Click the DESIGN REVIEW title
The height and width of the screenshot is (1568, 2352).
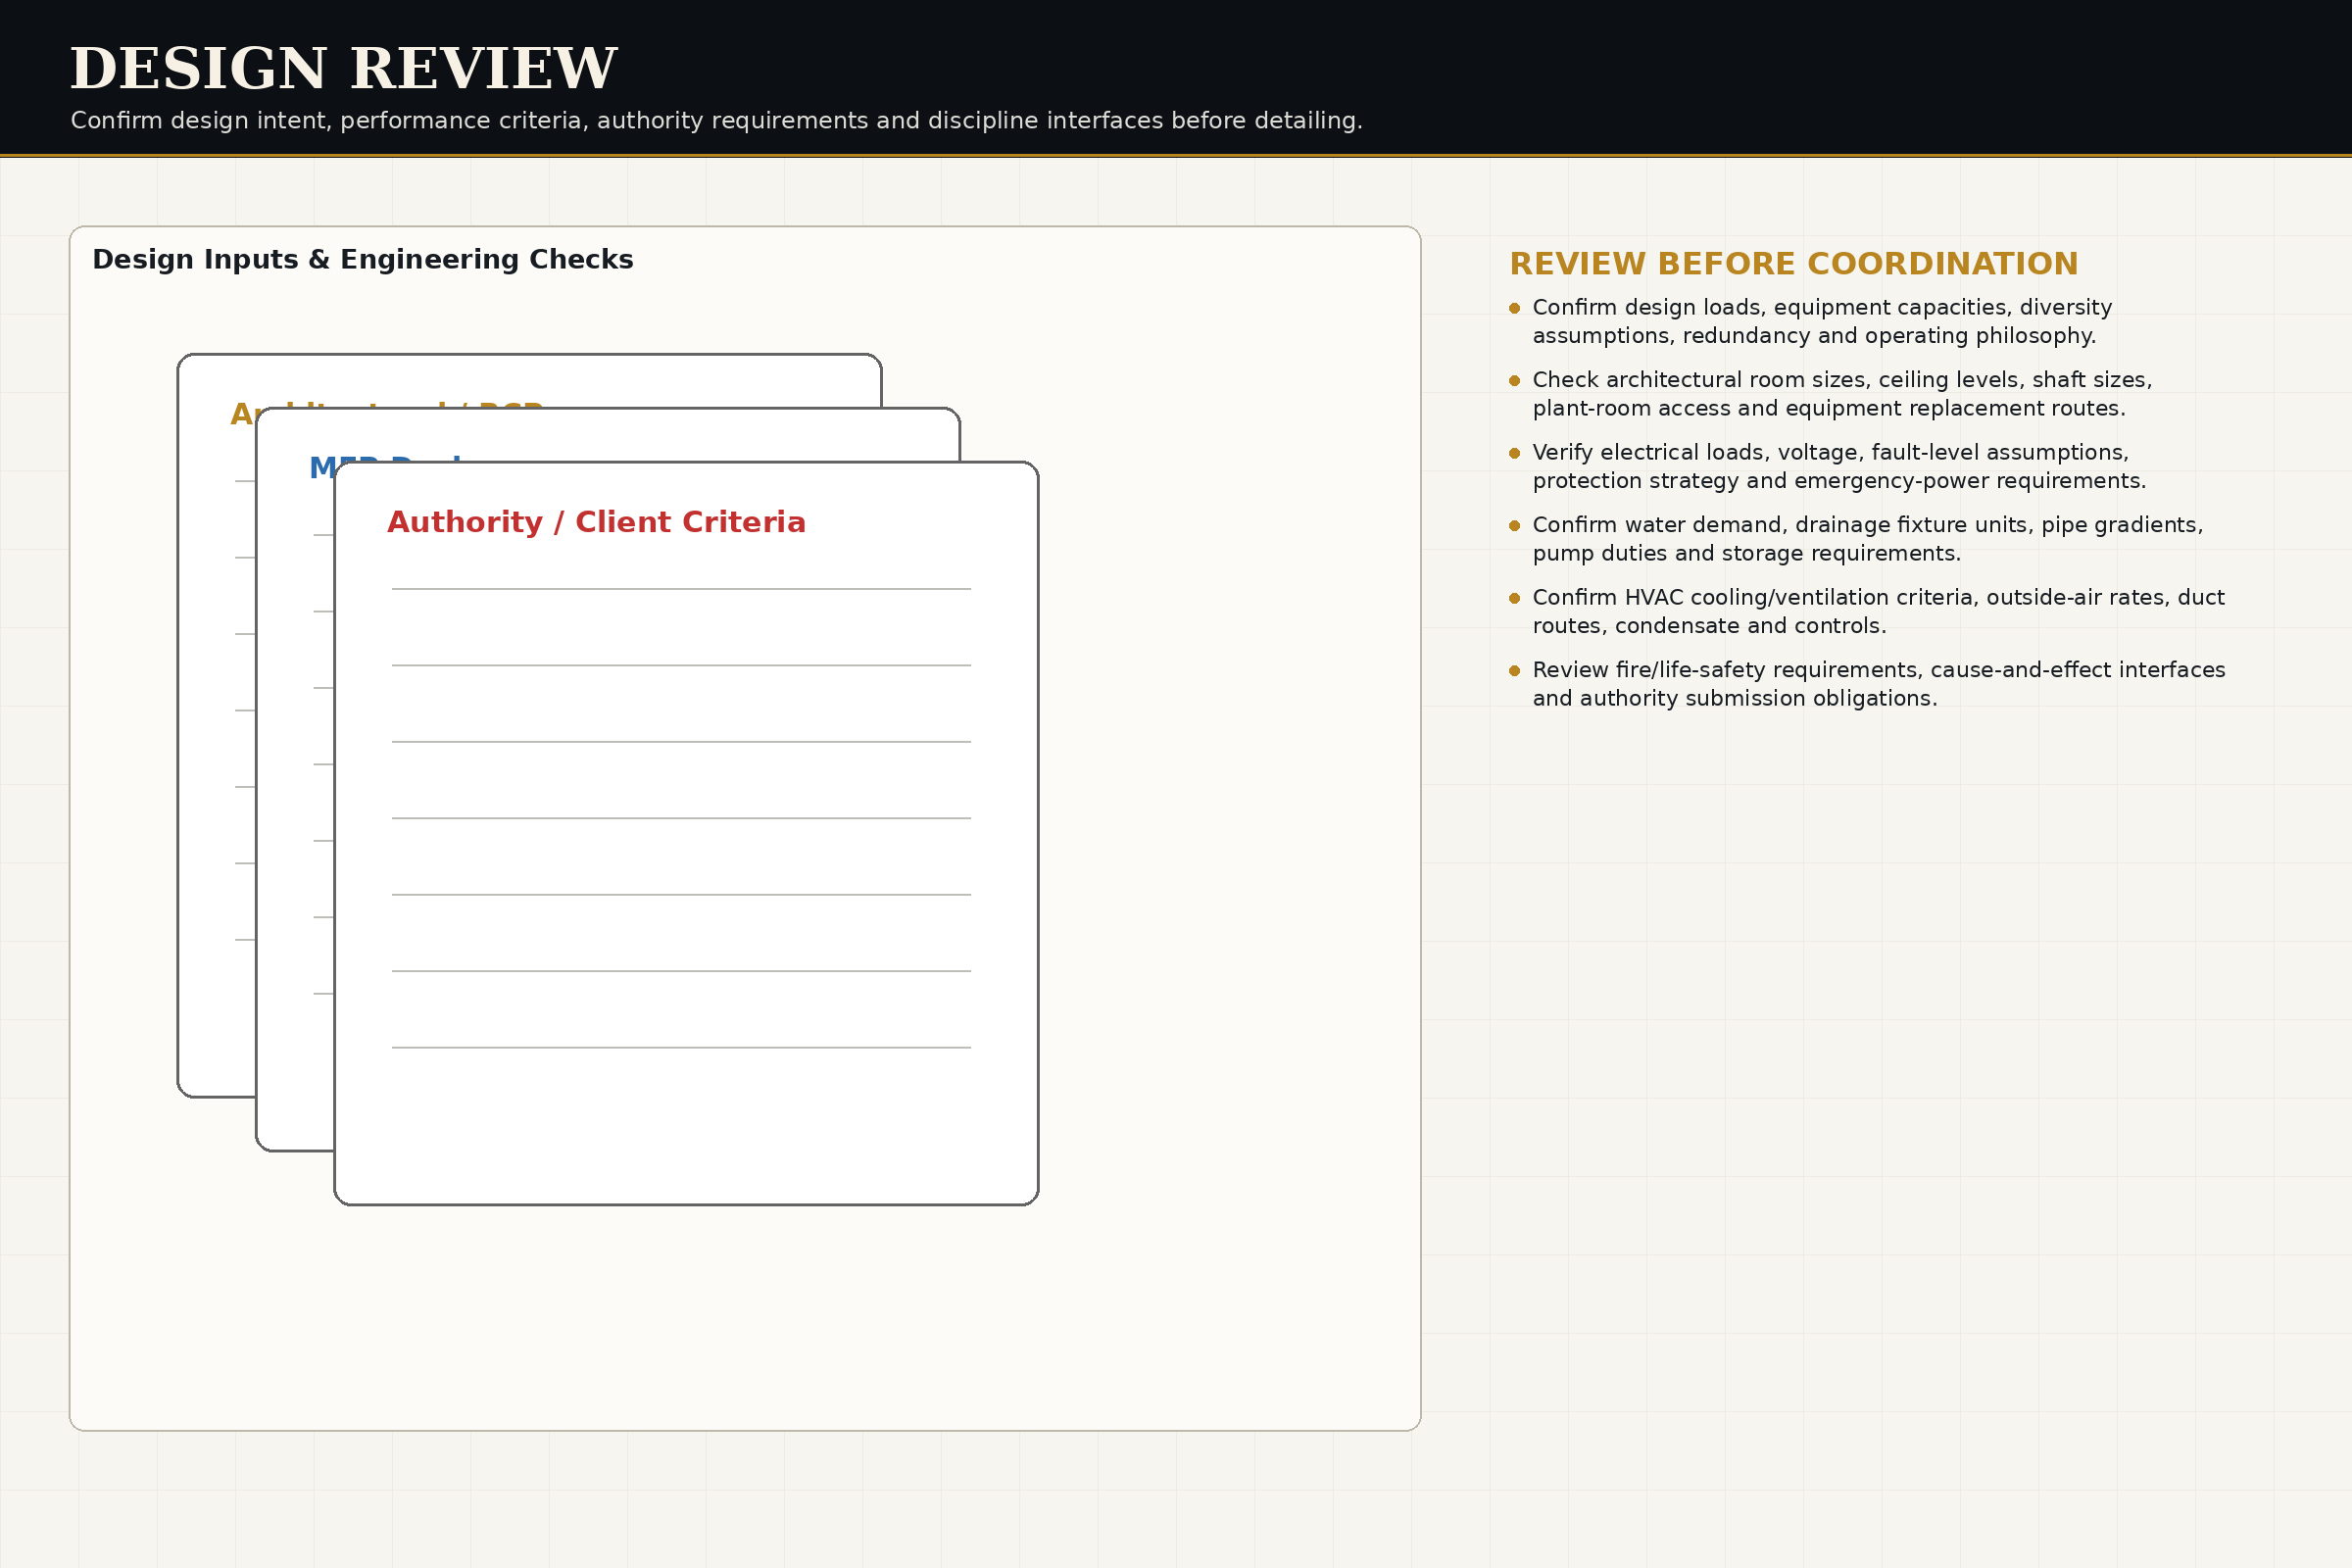(343, 69)
